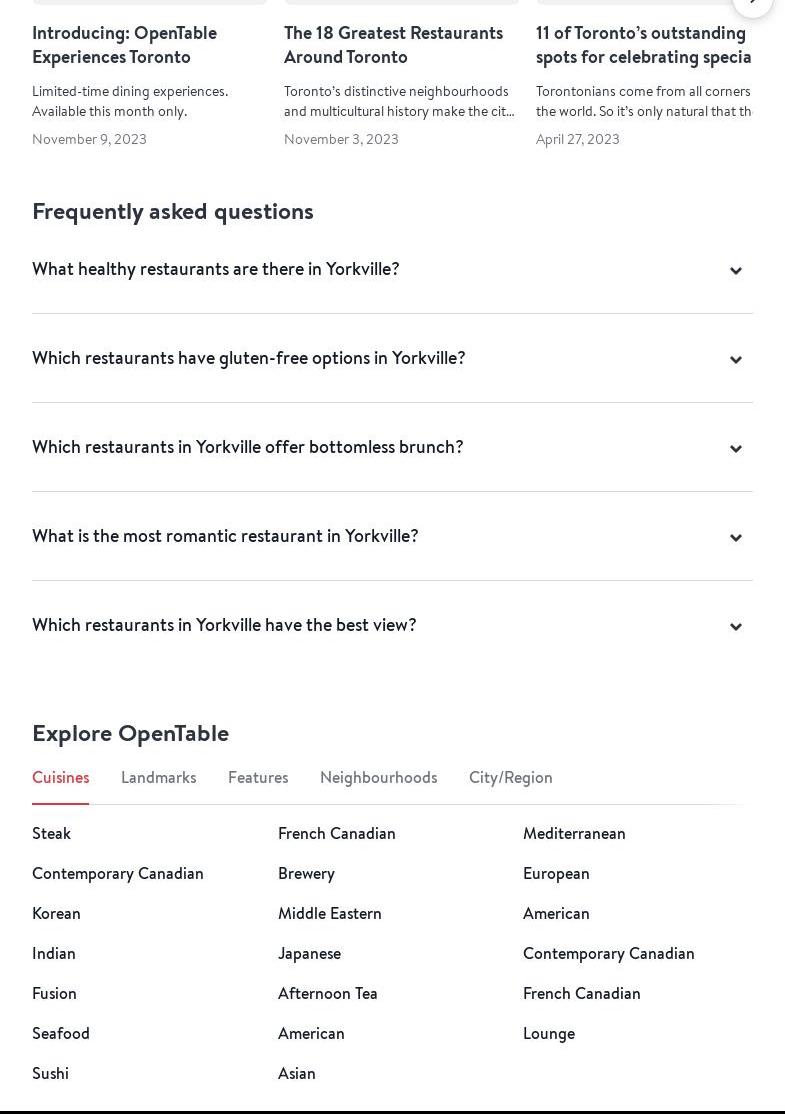
Task: Select the Lounge cuisine link
Action: (548, 1034)
